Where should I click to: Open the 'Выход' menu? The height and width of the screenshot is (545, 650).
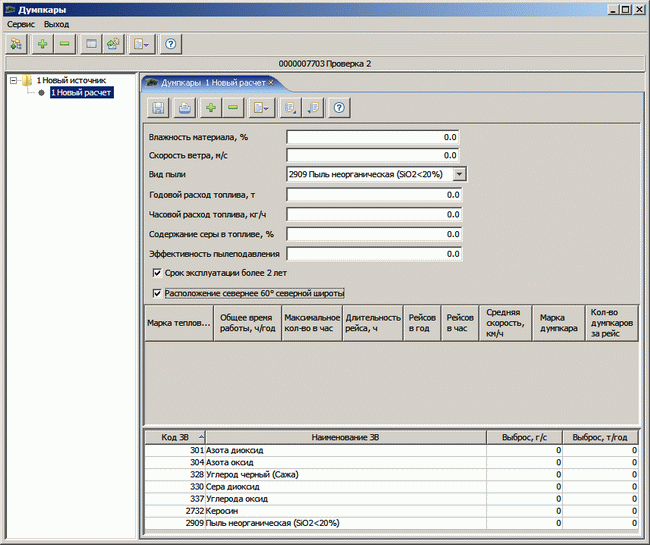[x=57, y=23]
